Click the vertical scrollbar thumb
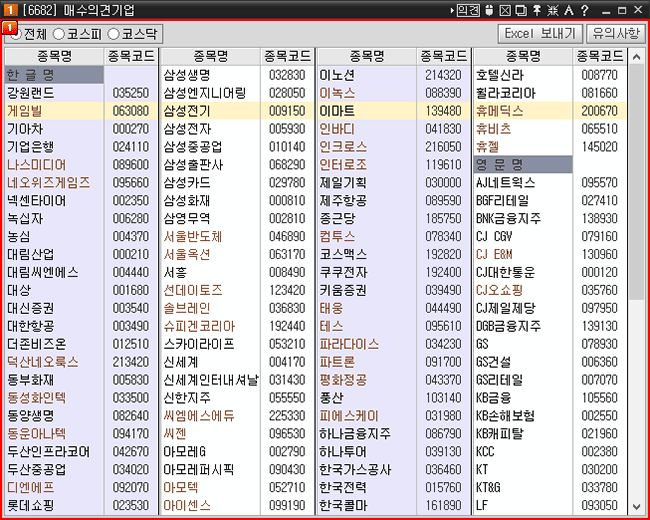 click(636, 182)
